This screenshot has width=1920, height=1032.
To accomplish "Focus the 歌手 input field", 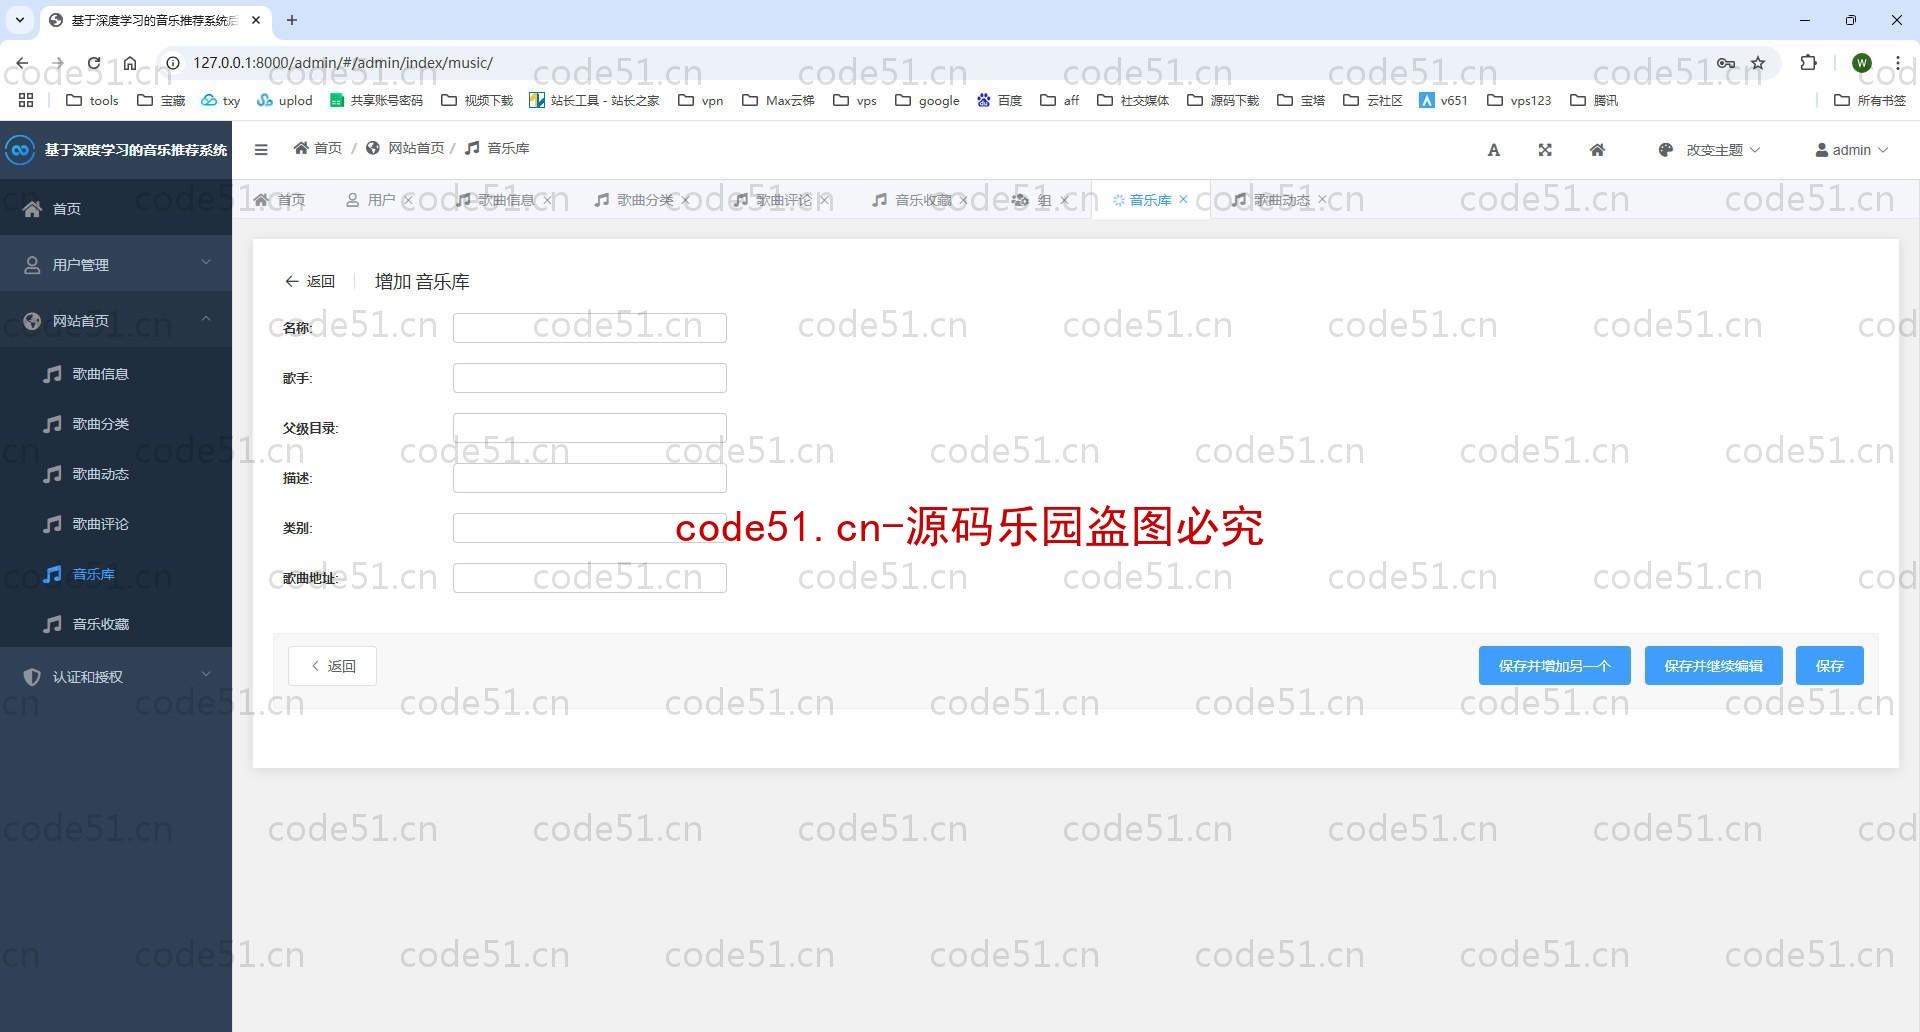I will coord(590,378).
